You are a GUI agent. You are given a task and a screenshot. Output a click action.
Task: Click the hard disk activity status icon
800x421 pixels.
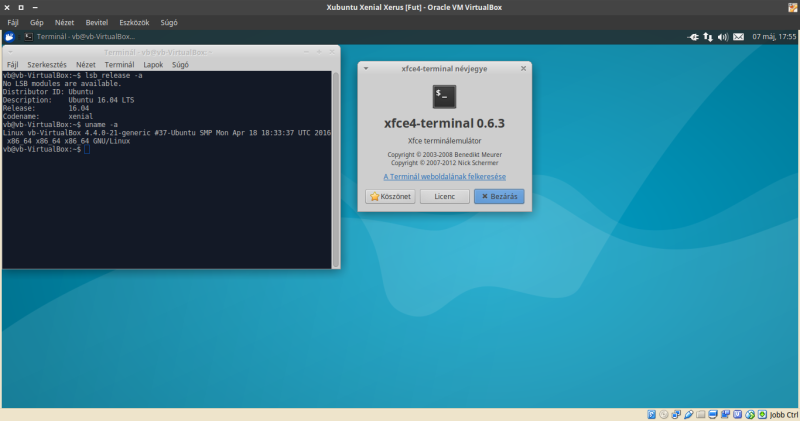(652, 415)
